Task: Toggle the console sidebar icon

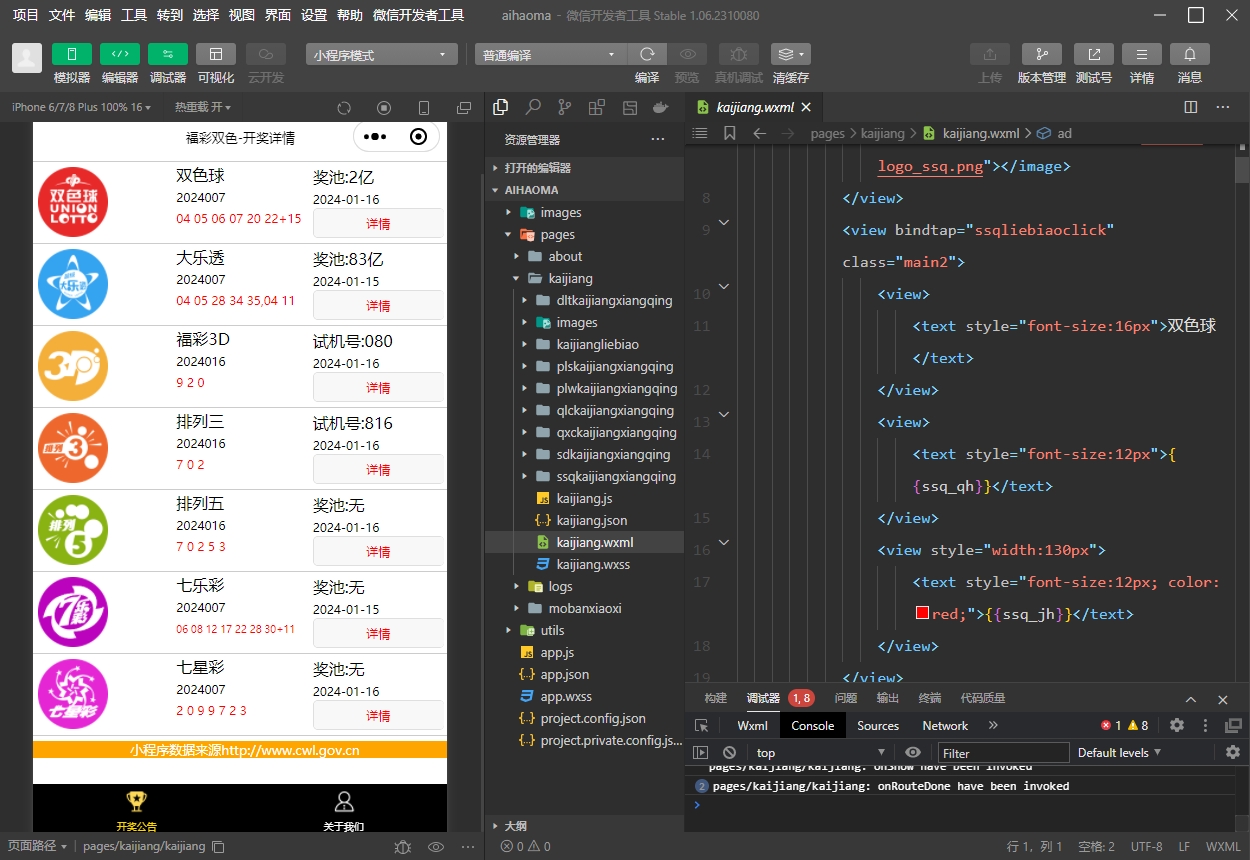Action: pyautogui.click(x=701, y=752)
